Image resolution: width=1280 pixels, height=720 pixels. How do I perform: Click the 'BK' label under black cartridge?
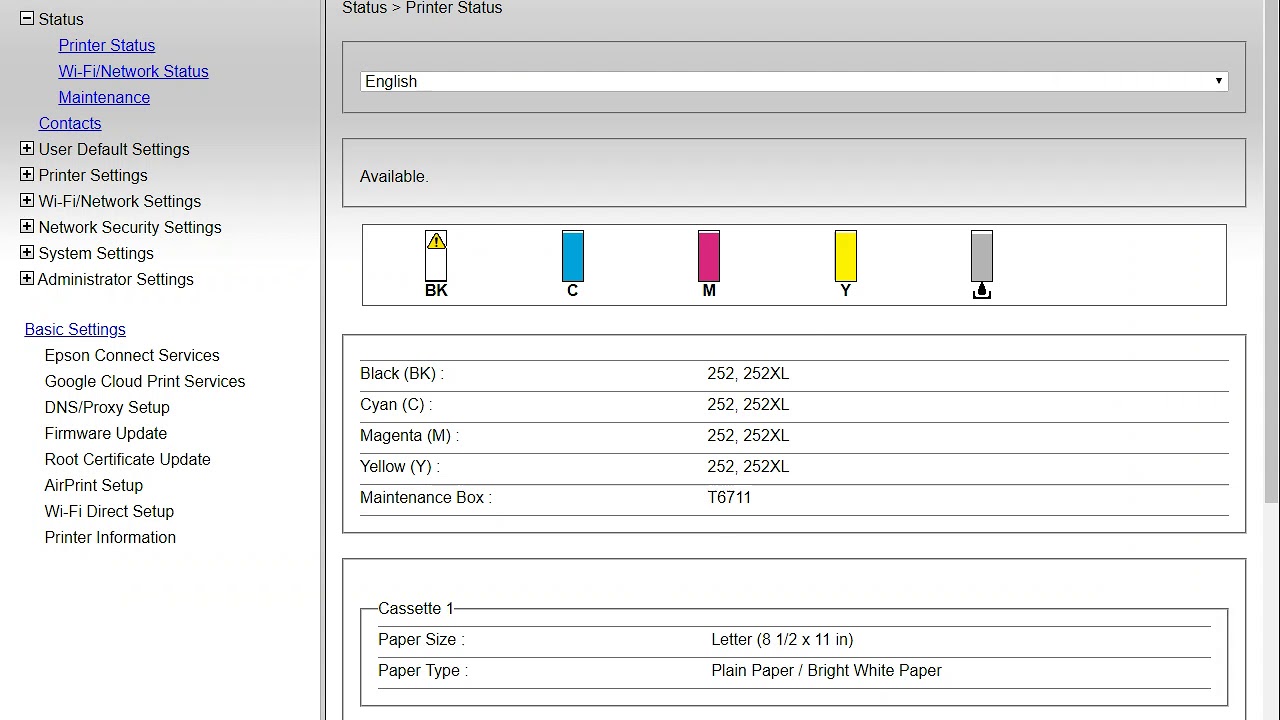coord(436,290)
